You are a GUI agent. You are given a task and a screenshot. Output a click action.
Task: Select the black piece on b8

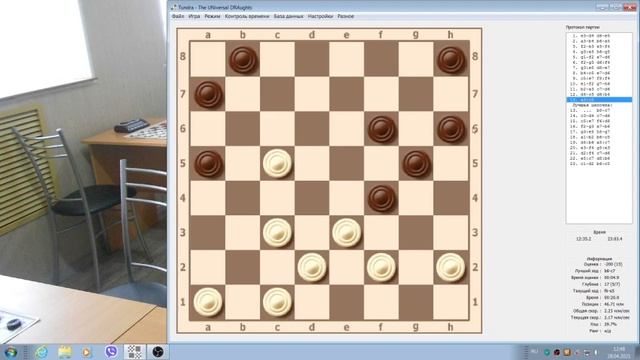pos(243,60)
